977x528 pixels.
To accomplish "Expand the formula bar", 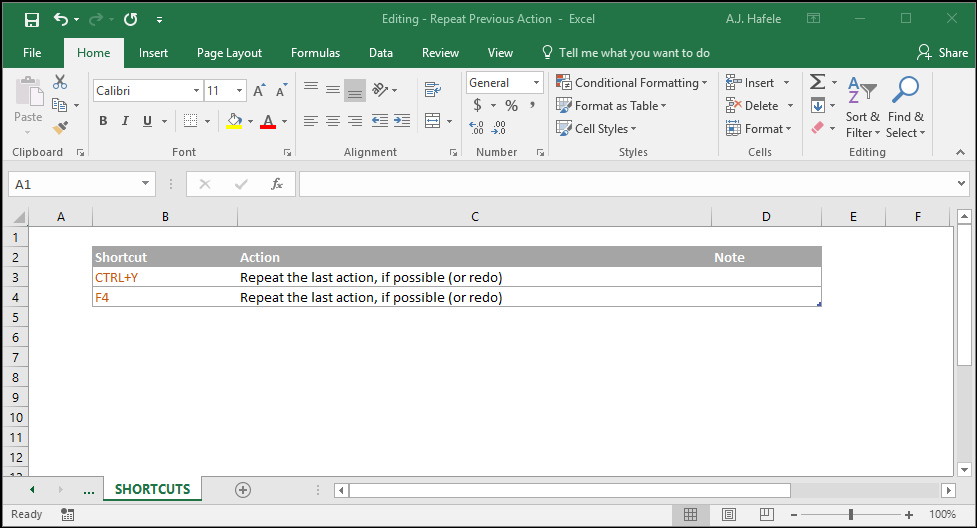I will pos(961,184).
